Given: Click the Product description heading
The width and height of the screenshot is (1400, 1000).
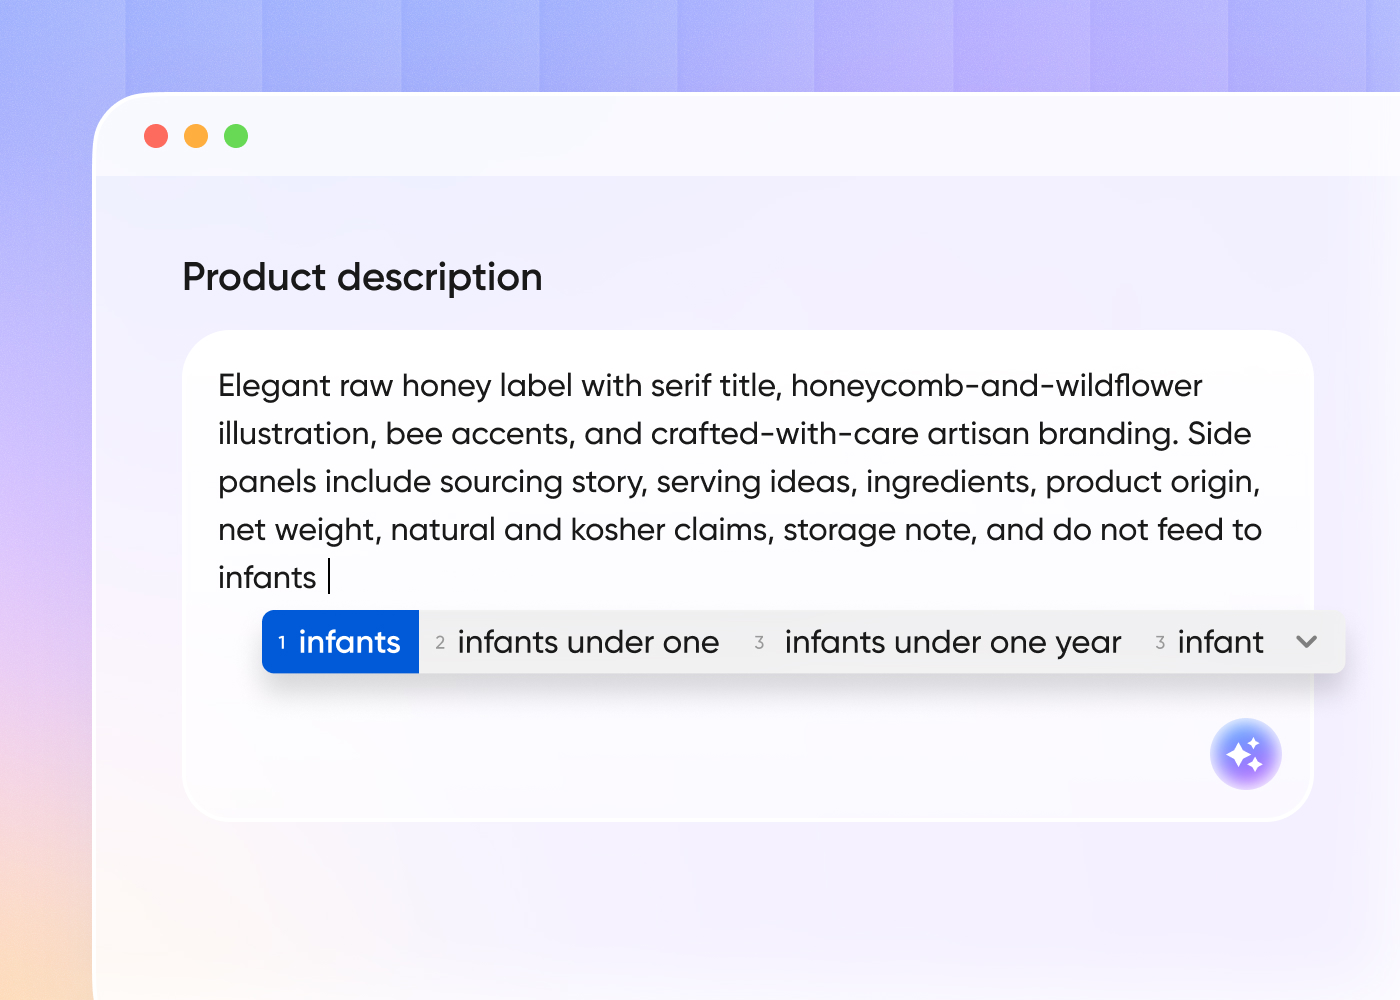Looking at the screenshot, I should 362,277.
